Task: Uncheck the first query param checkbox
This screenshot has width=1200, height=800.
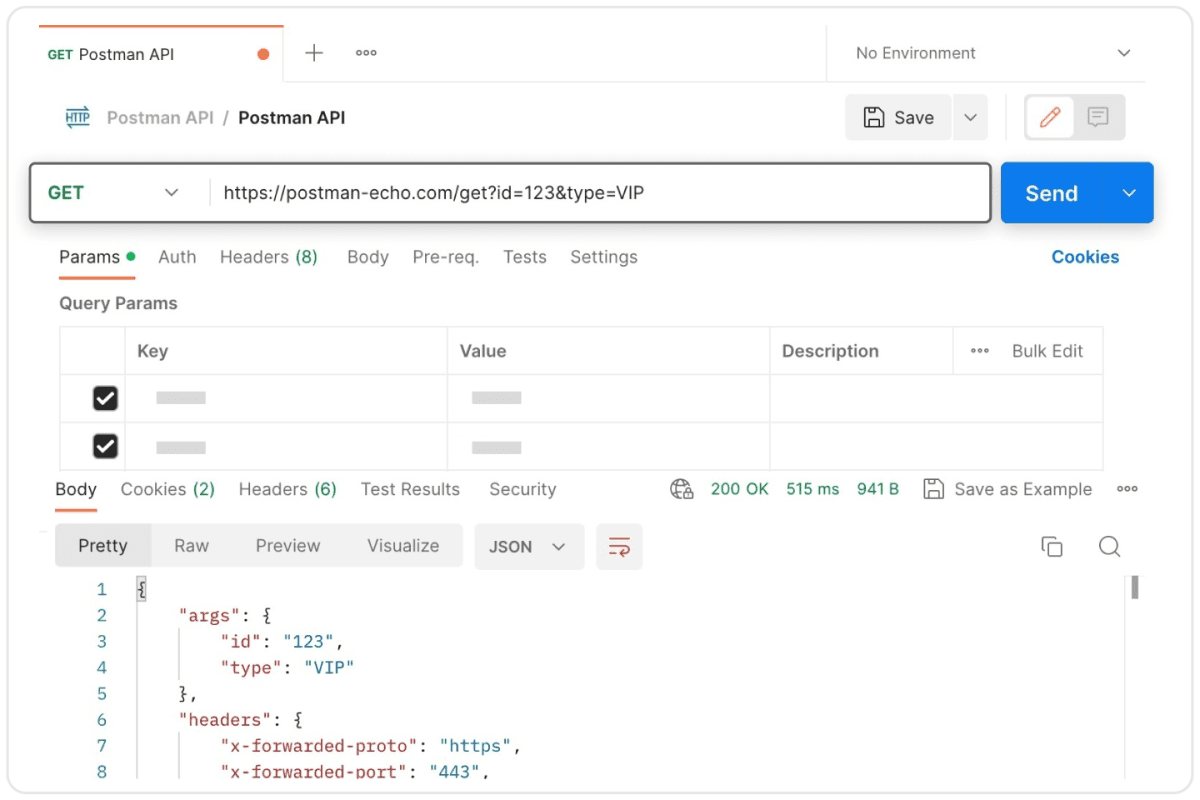Action: click(x=105, y=398)
